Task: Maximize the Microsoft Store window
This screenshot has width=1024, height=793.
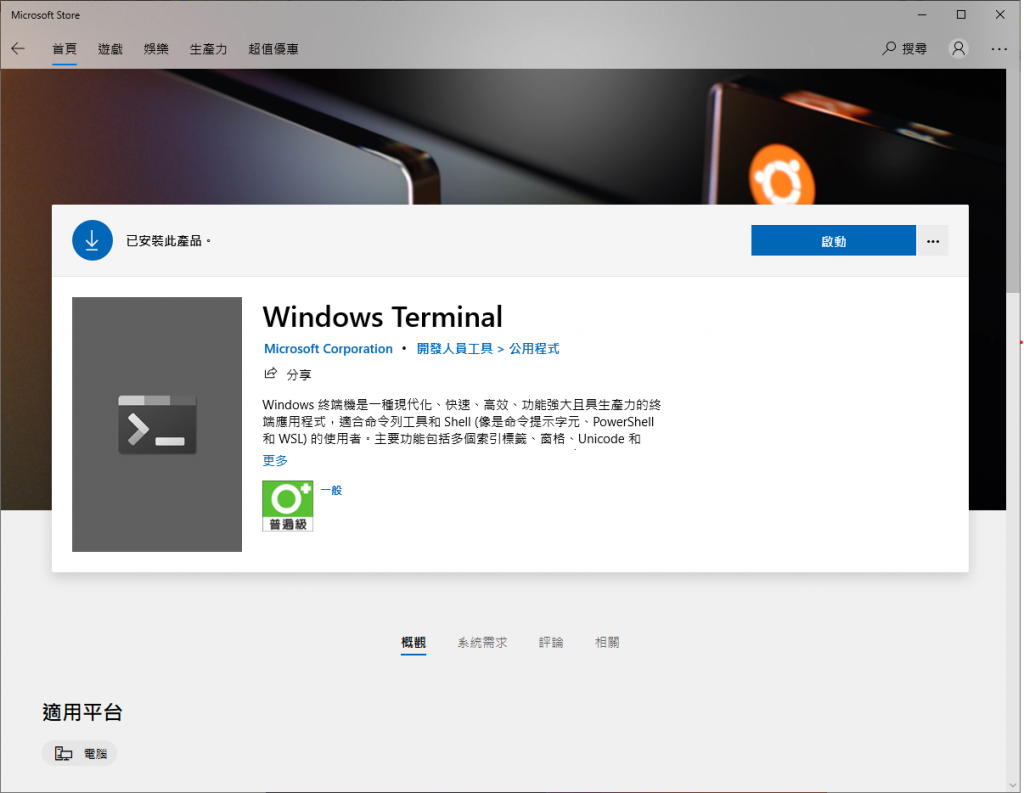Action: [961, 14]
